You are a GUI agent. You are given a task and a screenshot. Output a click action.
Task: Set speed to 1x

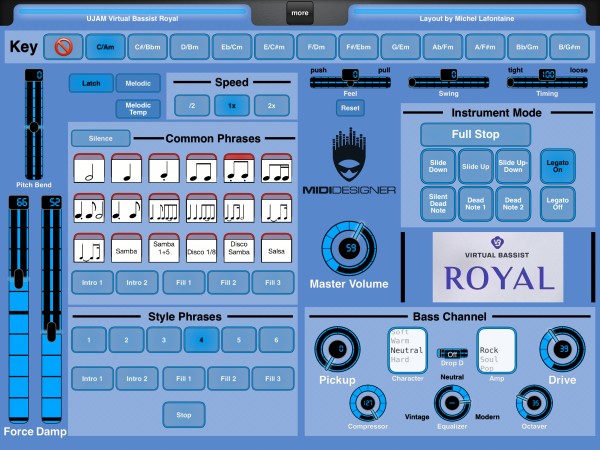232,106
